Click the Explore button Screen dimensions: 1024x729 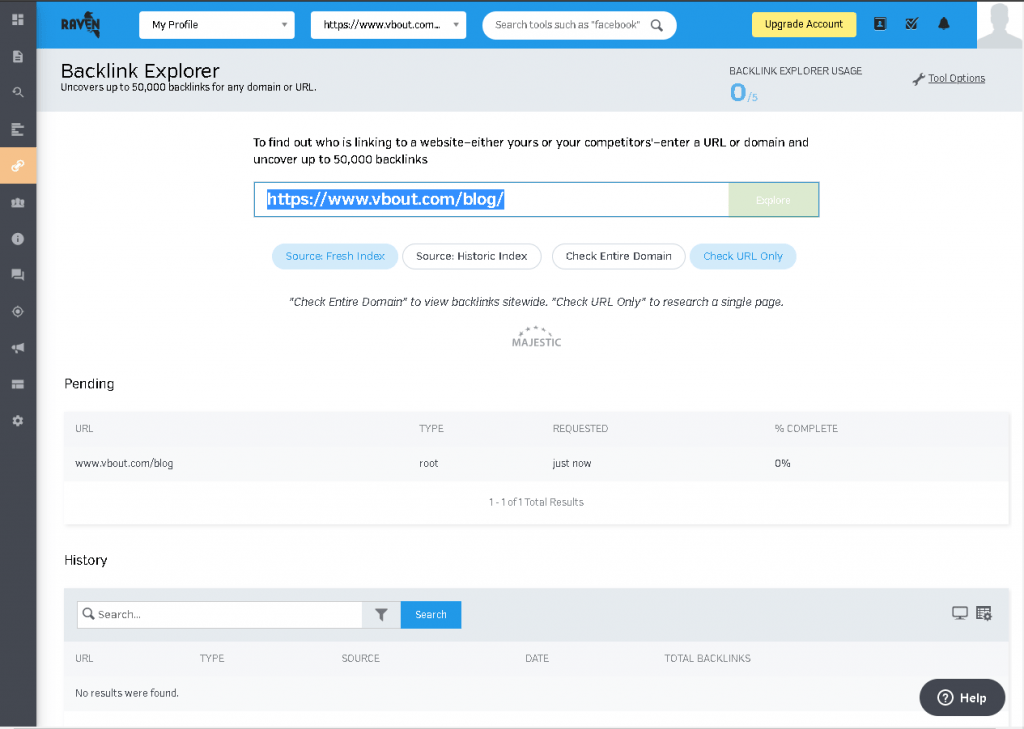[x=773, y=200]
